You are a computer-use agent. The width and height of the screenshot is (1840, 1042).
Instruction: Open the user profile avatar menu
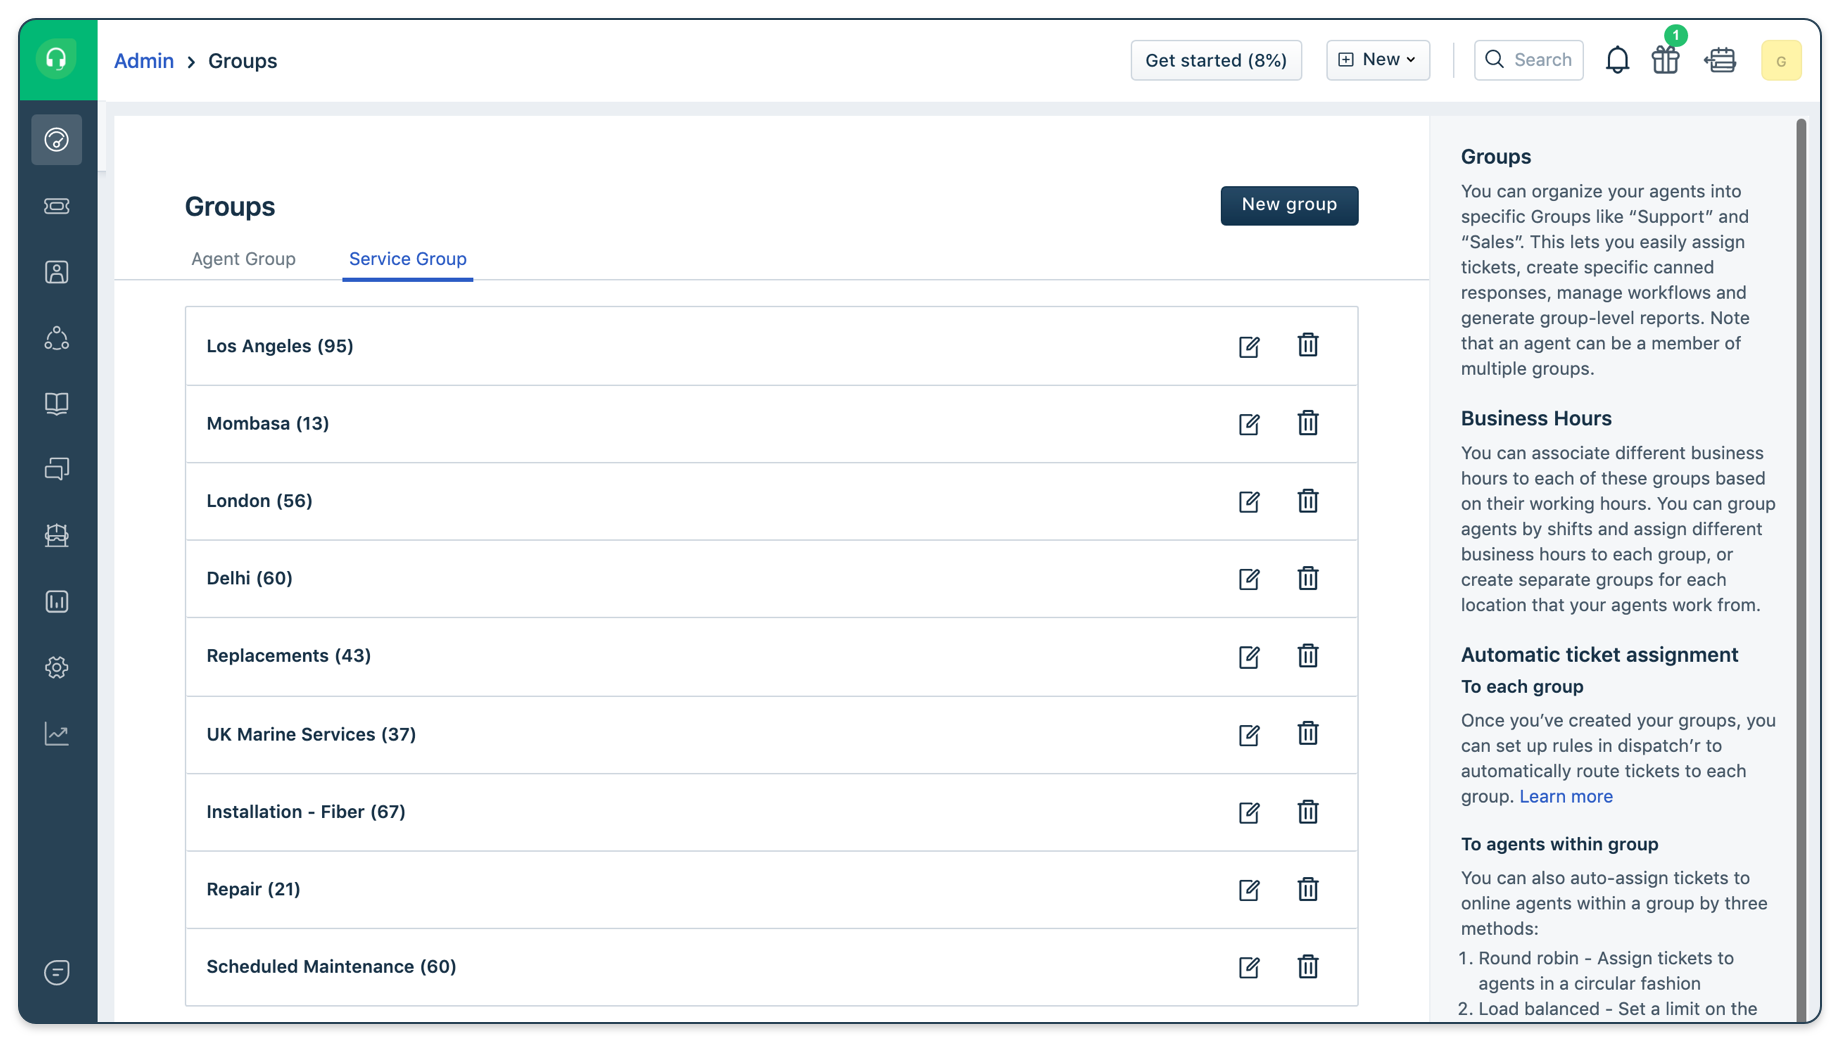[x=1780, y=60]
